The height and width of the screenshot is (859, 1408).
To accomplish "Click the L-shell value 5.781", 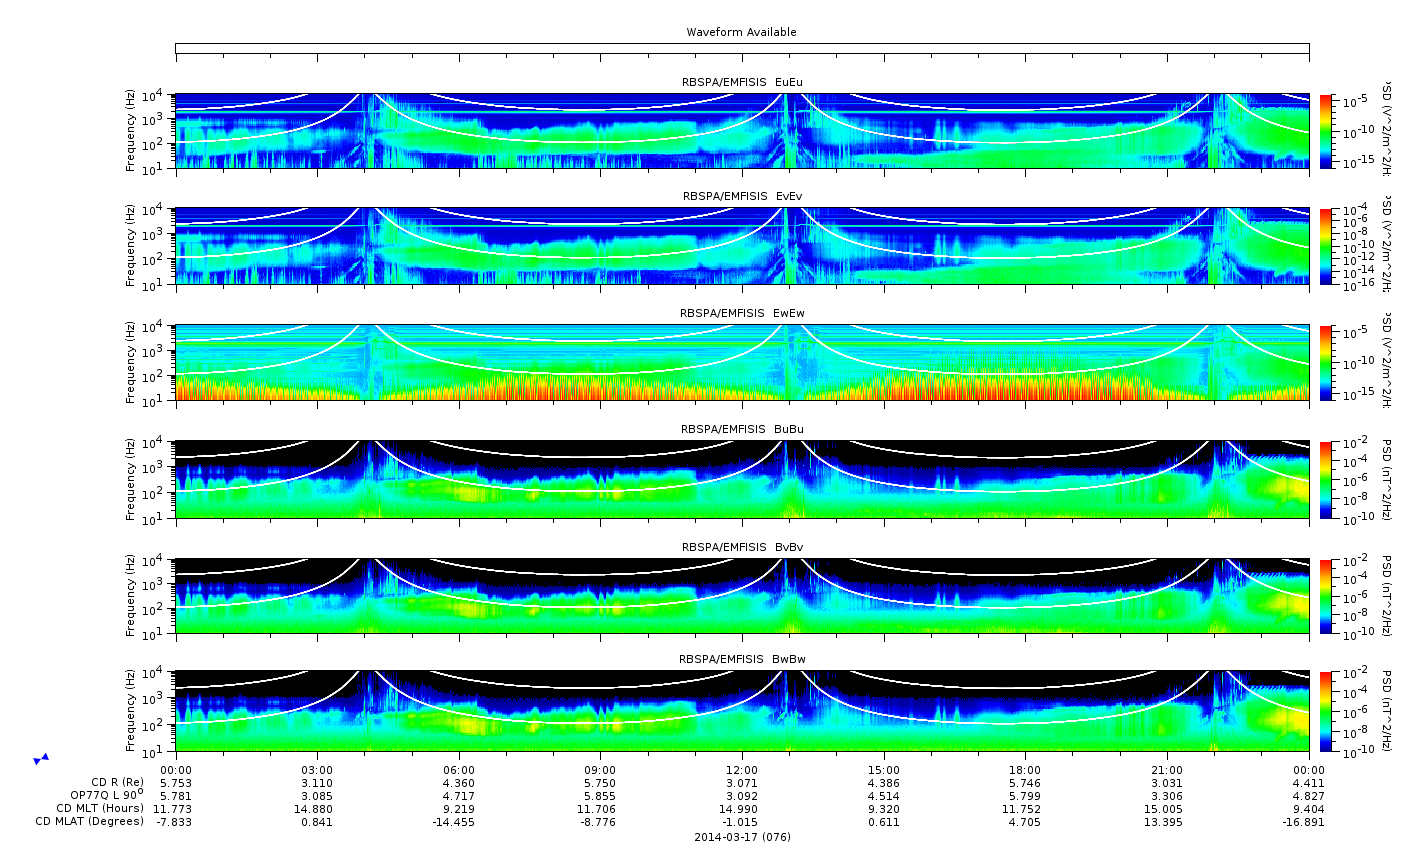I will [x=176, y=795].
